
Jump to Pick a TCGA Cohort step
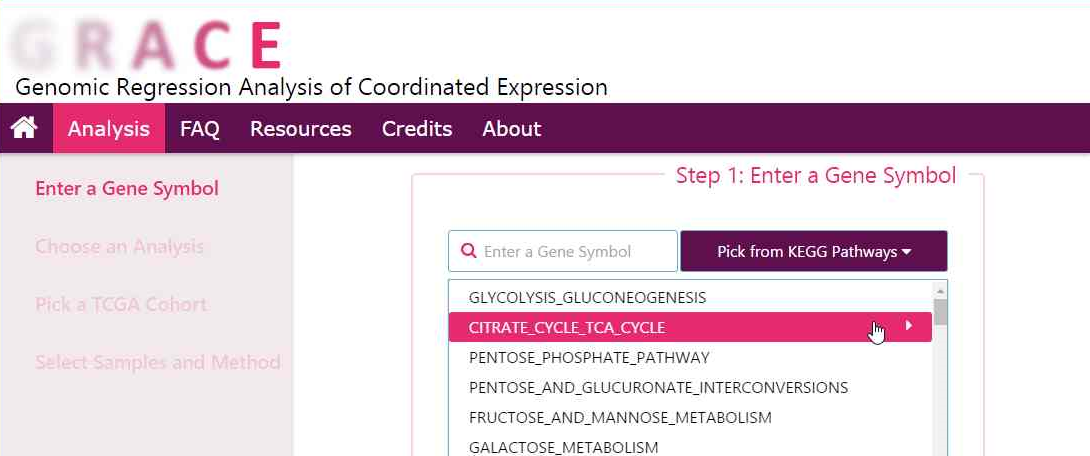coord(121,305)
